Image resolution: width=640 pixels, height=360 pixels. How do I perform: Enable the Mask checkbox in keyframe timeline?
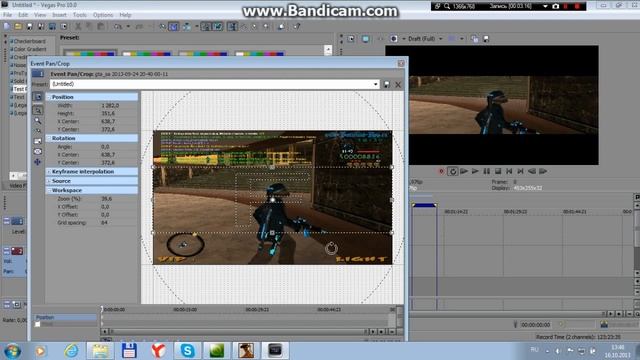[x=38, y=324]
